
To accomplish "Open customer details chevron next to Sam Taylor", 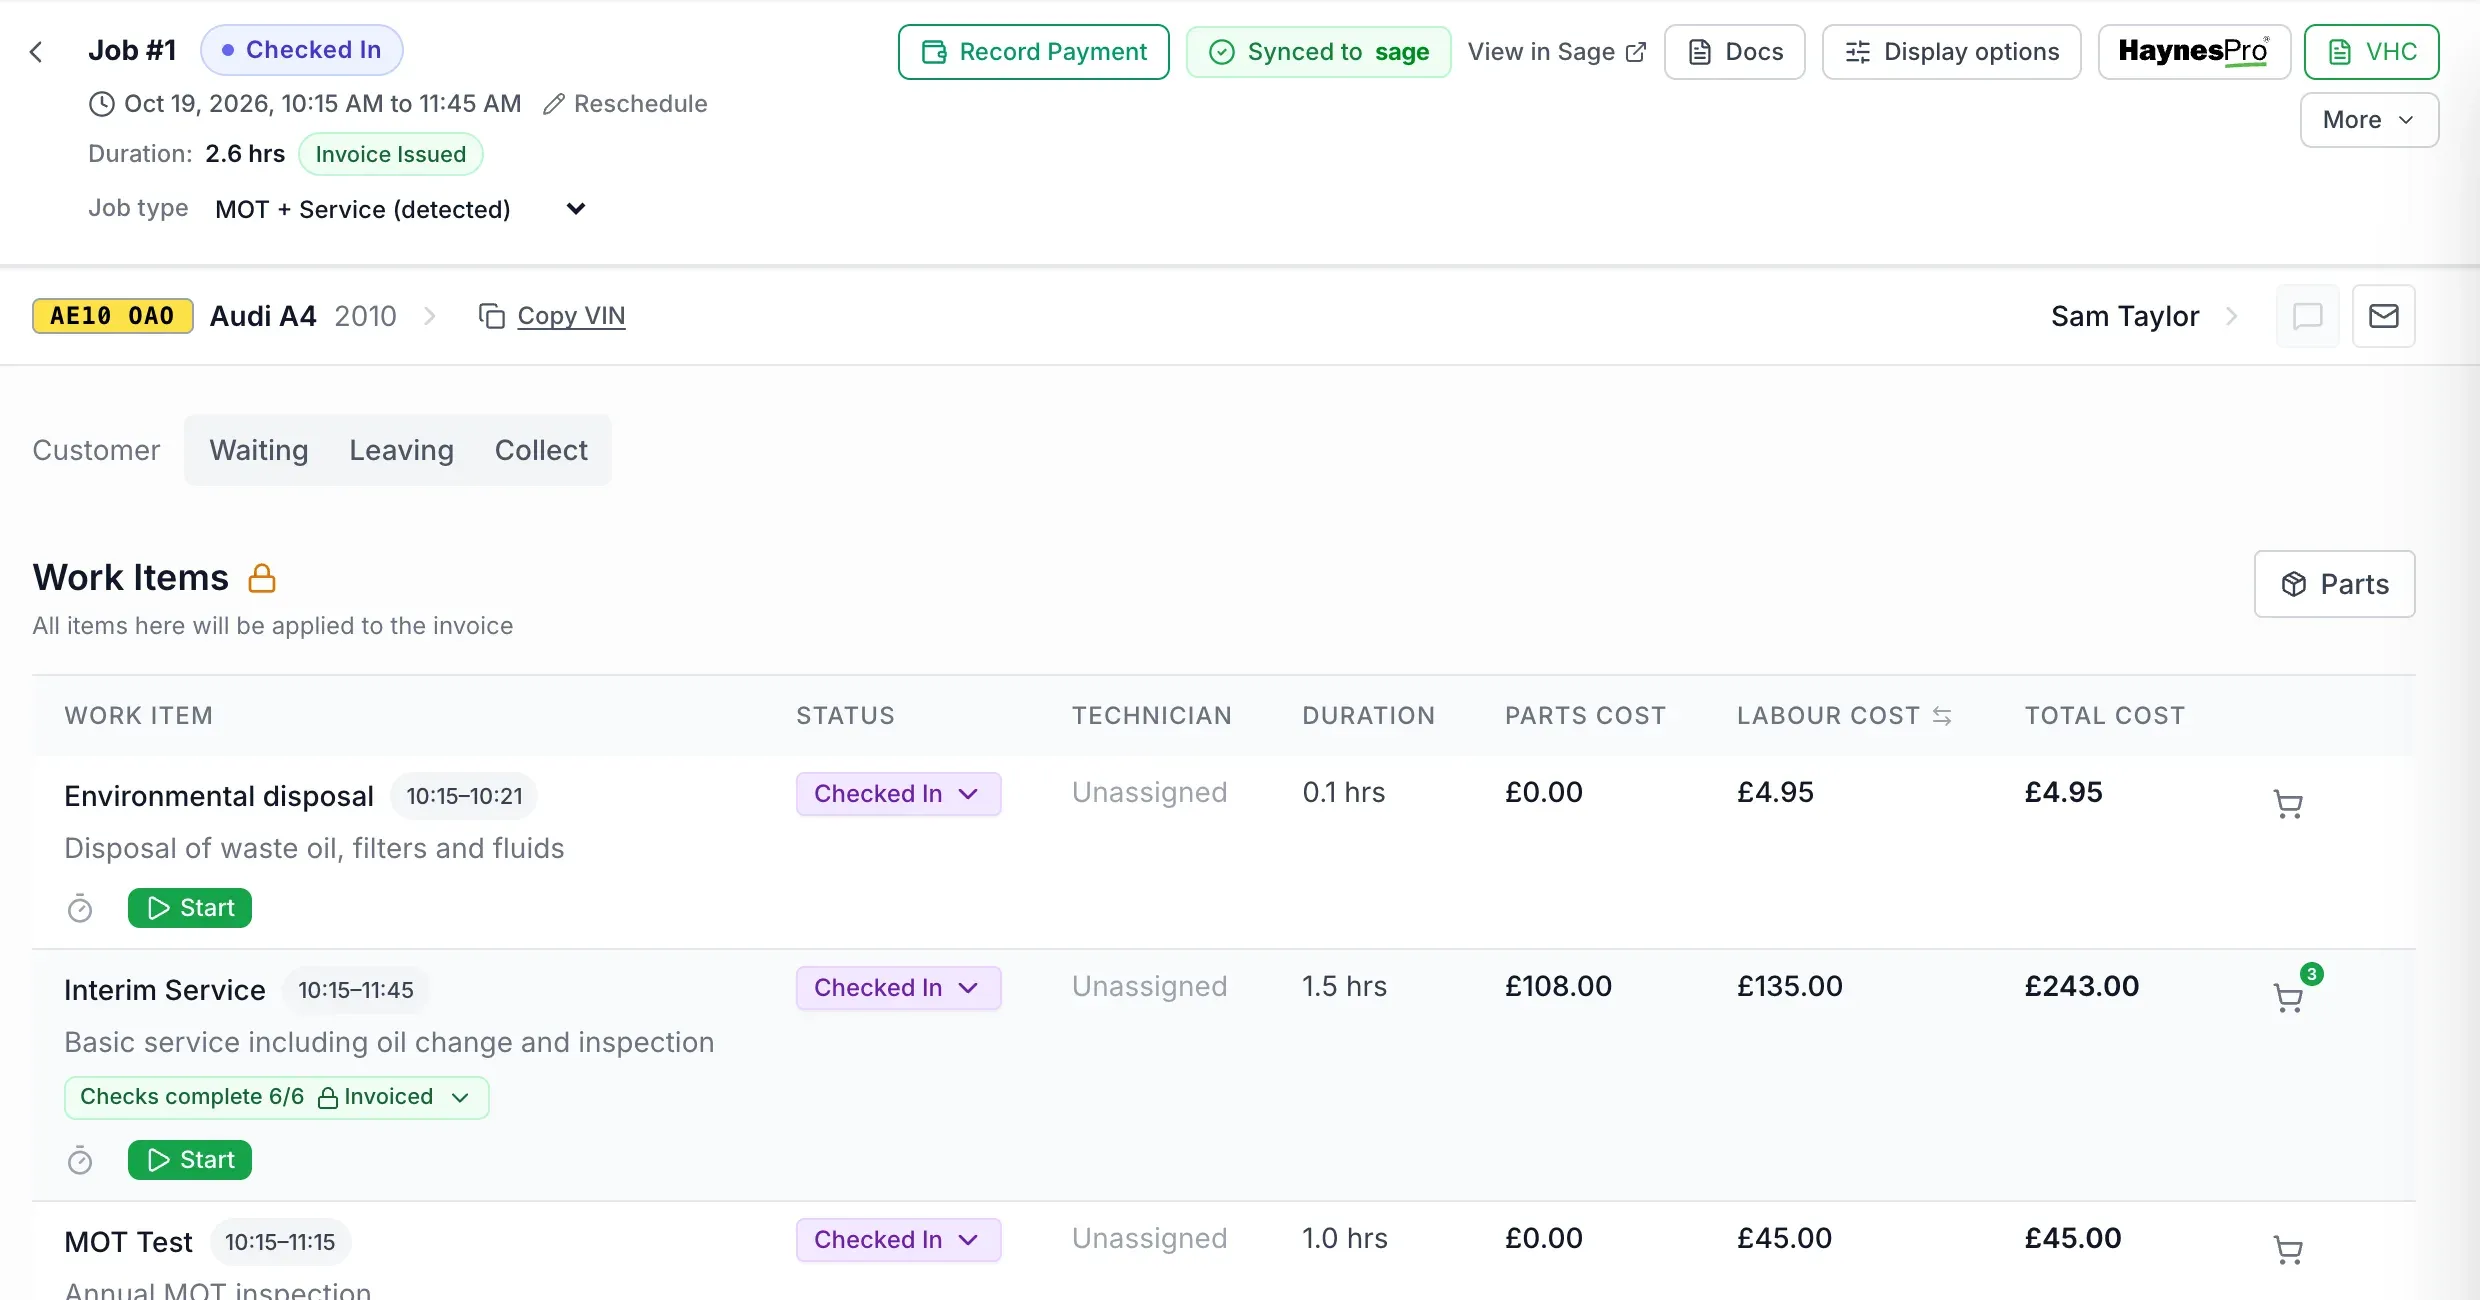I will coord(2231,316).
